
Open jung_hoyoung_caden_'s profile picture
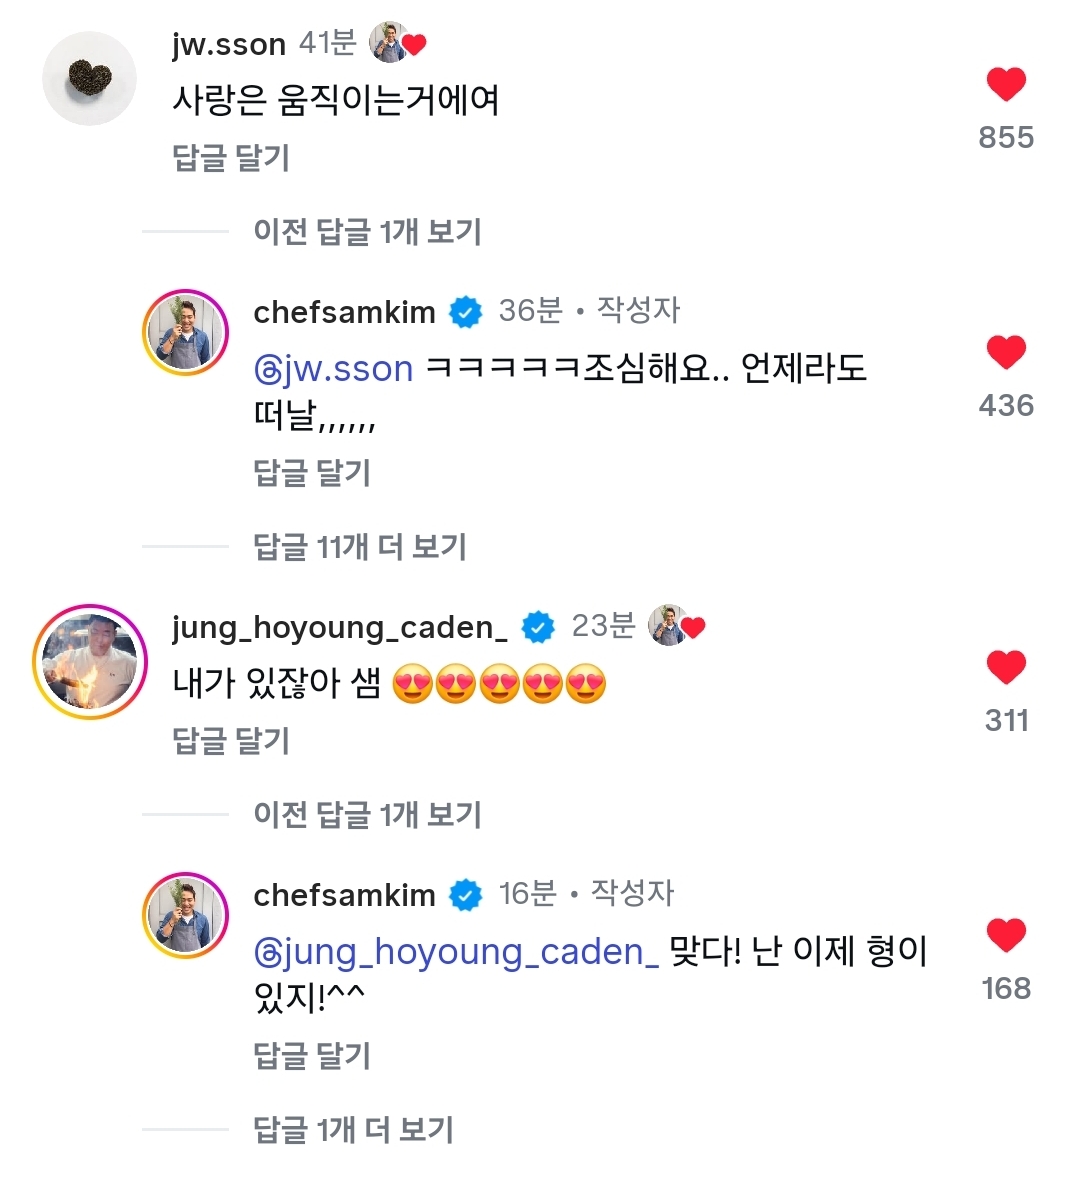(90, 662)
